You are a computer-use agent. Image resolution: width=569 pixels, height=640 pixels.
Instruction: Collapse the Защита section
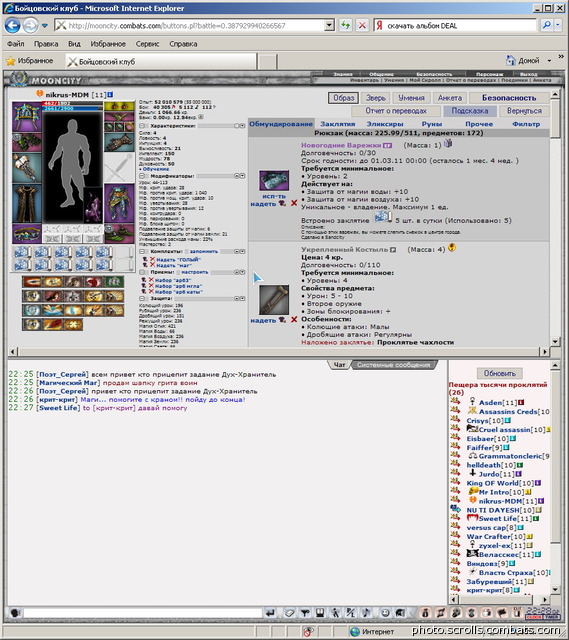click(x=142, y=298)
